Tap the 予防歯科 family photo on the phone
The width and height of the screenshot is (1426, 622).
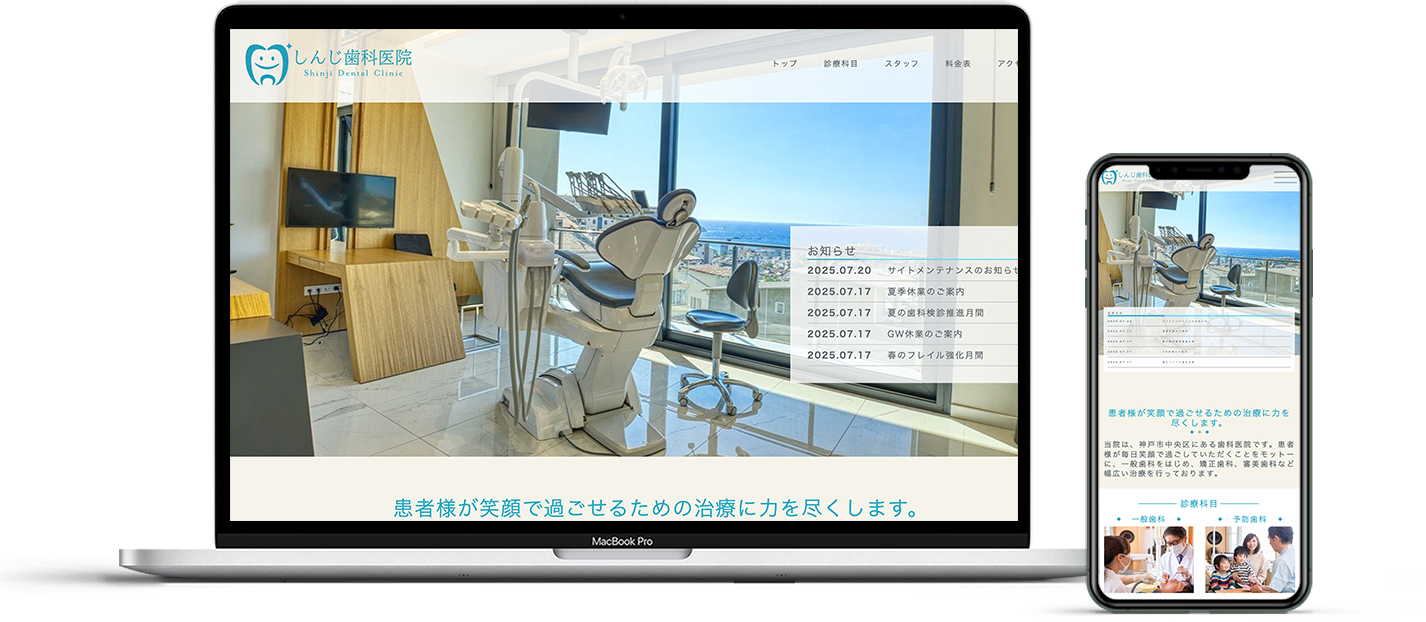[1249, 560]
